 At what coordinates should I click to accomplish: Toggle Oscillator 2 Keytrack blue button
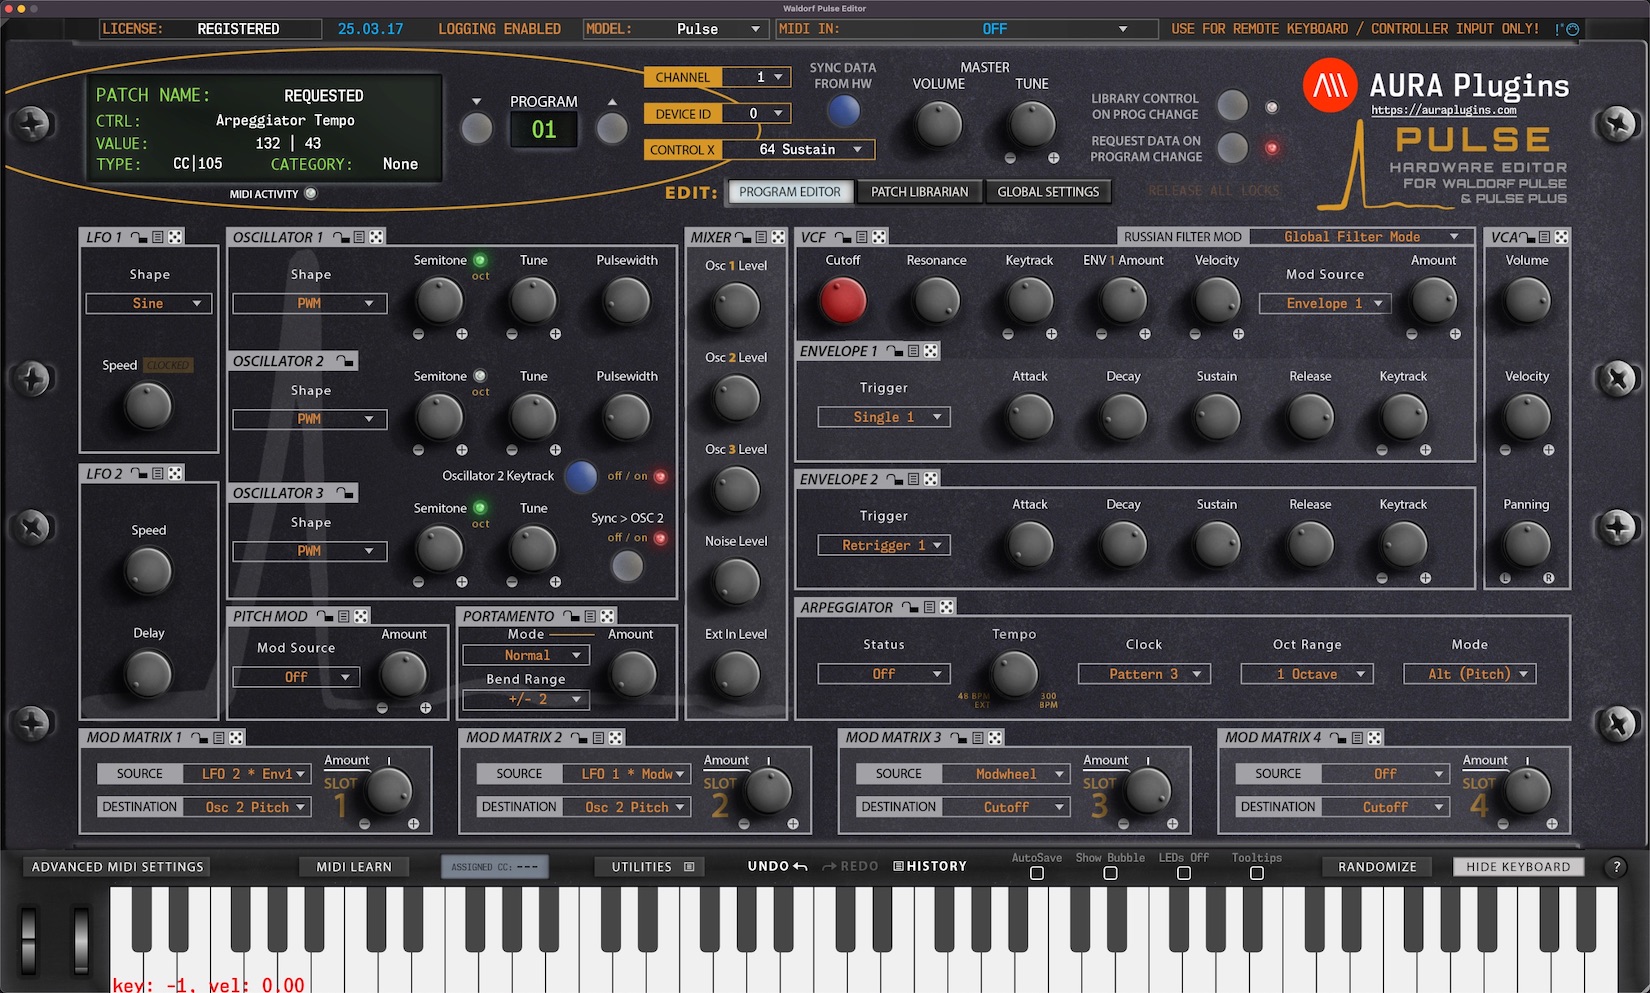(580, 477)
